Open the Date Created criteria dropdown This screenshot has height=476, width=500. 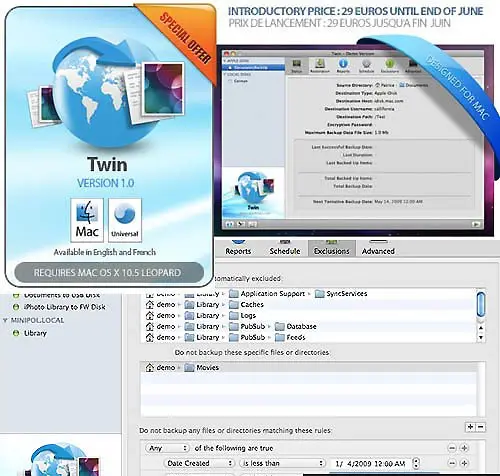click(199, 463)
